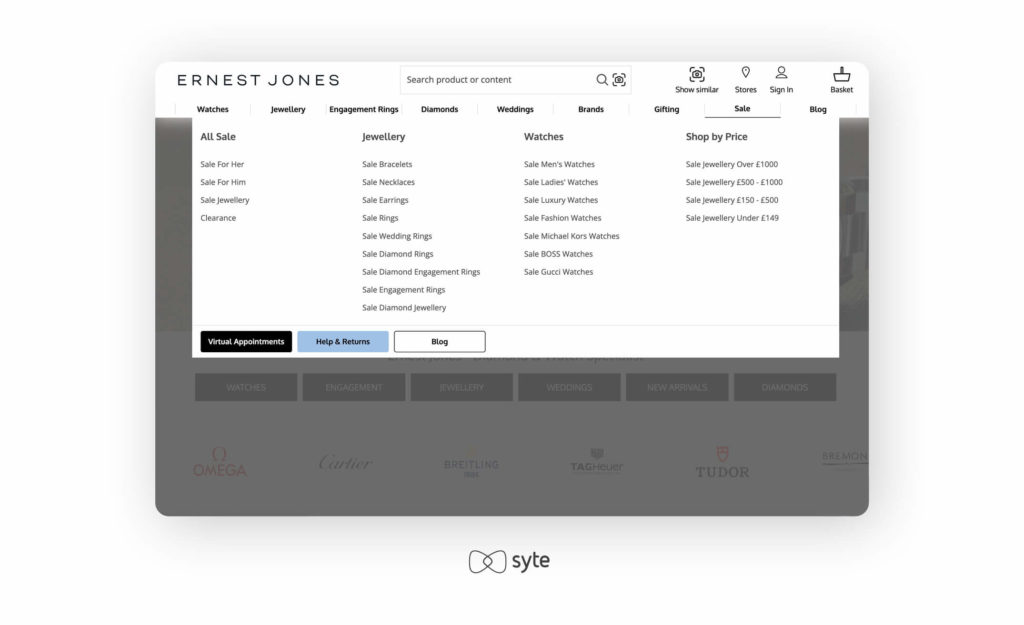Open the Jewellery menu tab
This screenshot has height=625, width=1024.
click(288, 109)
